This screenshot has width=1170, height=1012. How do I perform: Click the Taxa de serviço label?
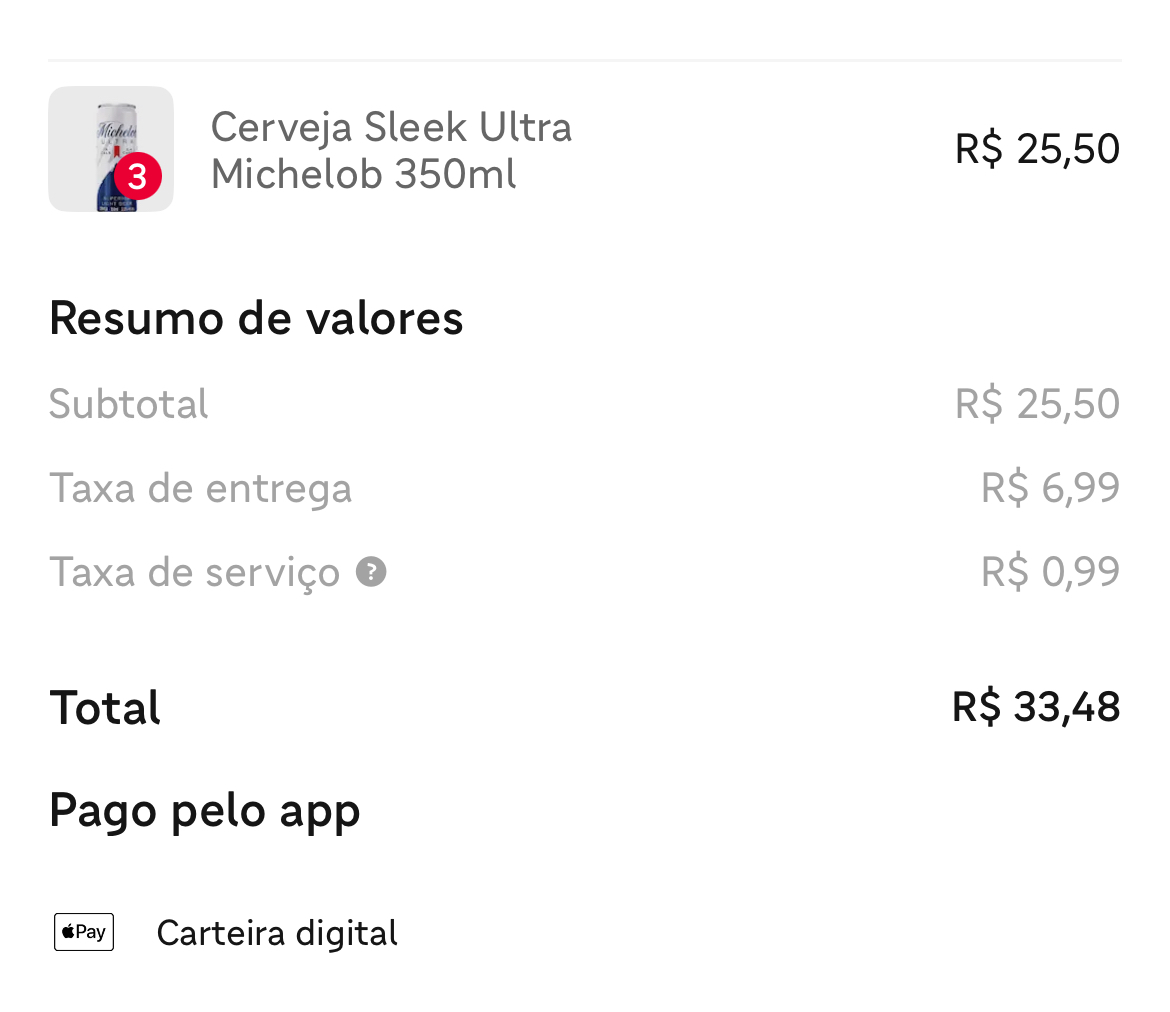[195, 573]
